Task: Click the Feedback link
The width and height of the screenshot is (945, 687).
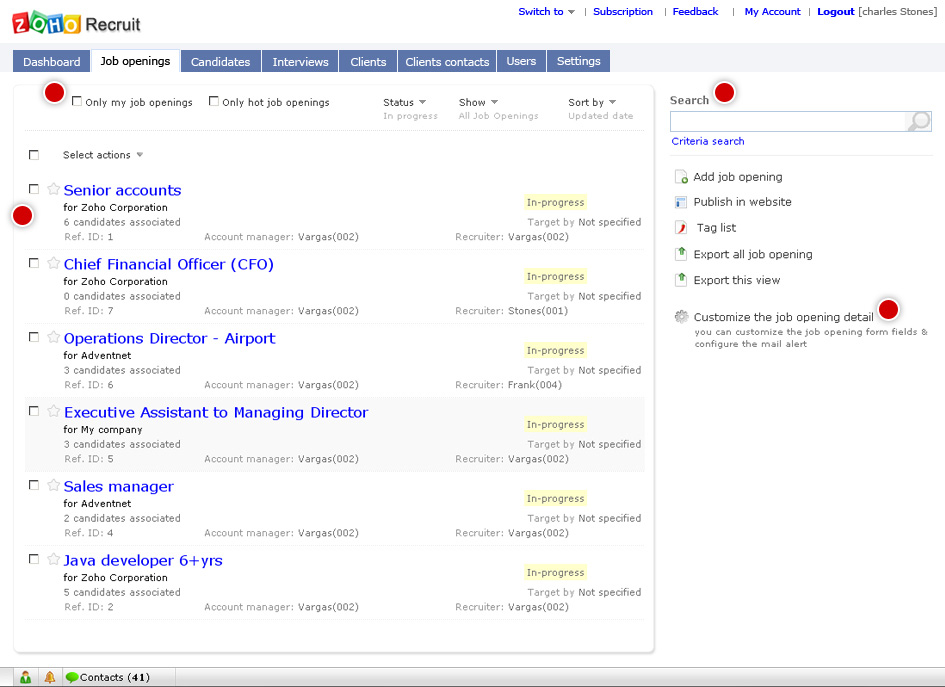Action: click(x=695, y=11)
